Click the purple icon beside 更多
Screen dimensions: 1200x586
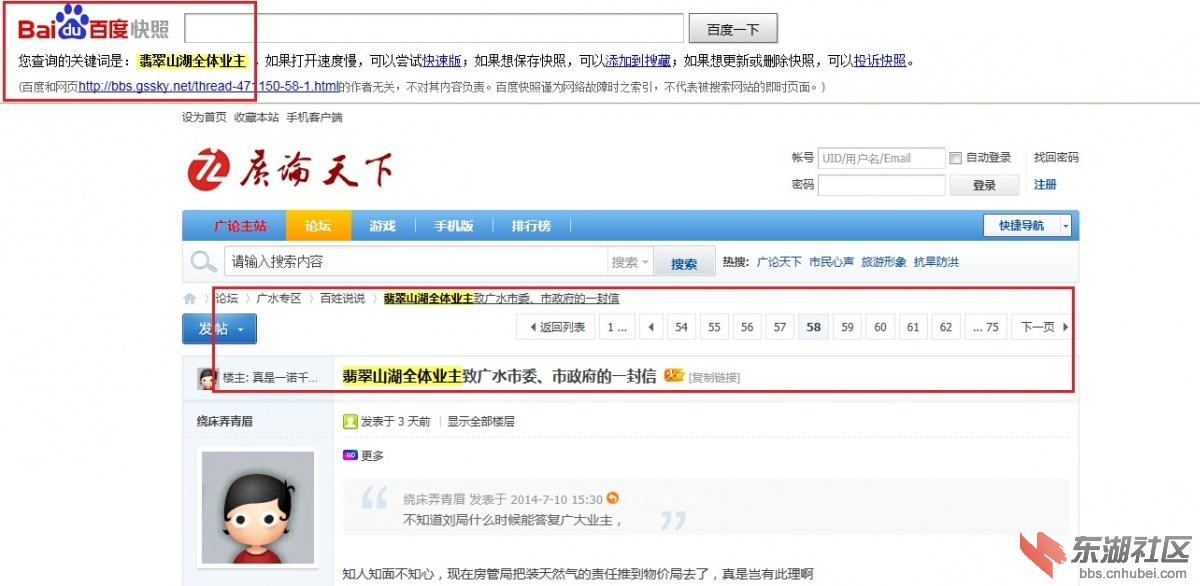(x=350, y=455)
